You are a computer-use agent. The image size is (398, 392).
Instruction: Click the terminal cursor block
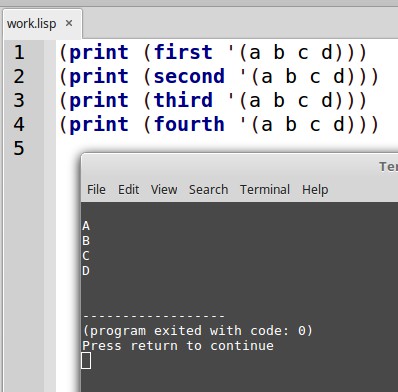click(x=86, y=361)
